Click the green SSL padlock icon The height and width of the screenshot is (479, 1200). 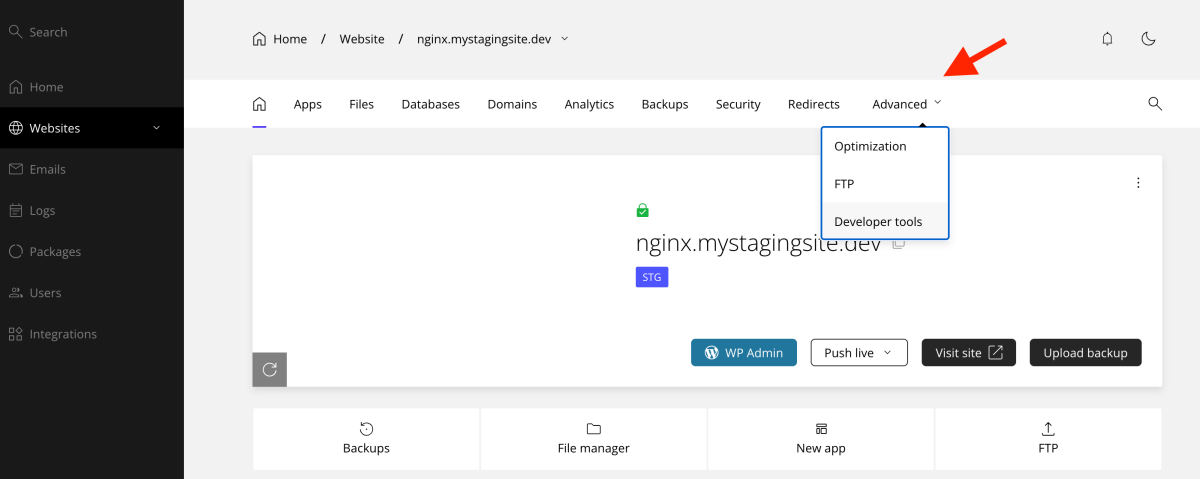tap(642, 210)
